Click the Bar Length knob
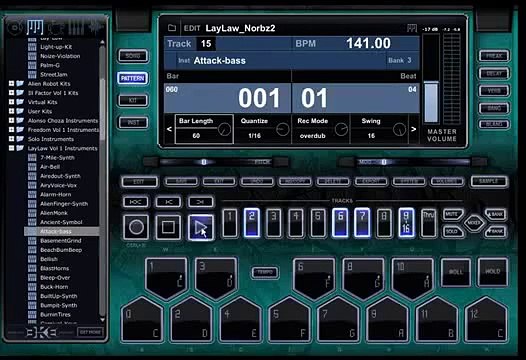The height and width of the screenshot is (360, 526). (224, 130)
